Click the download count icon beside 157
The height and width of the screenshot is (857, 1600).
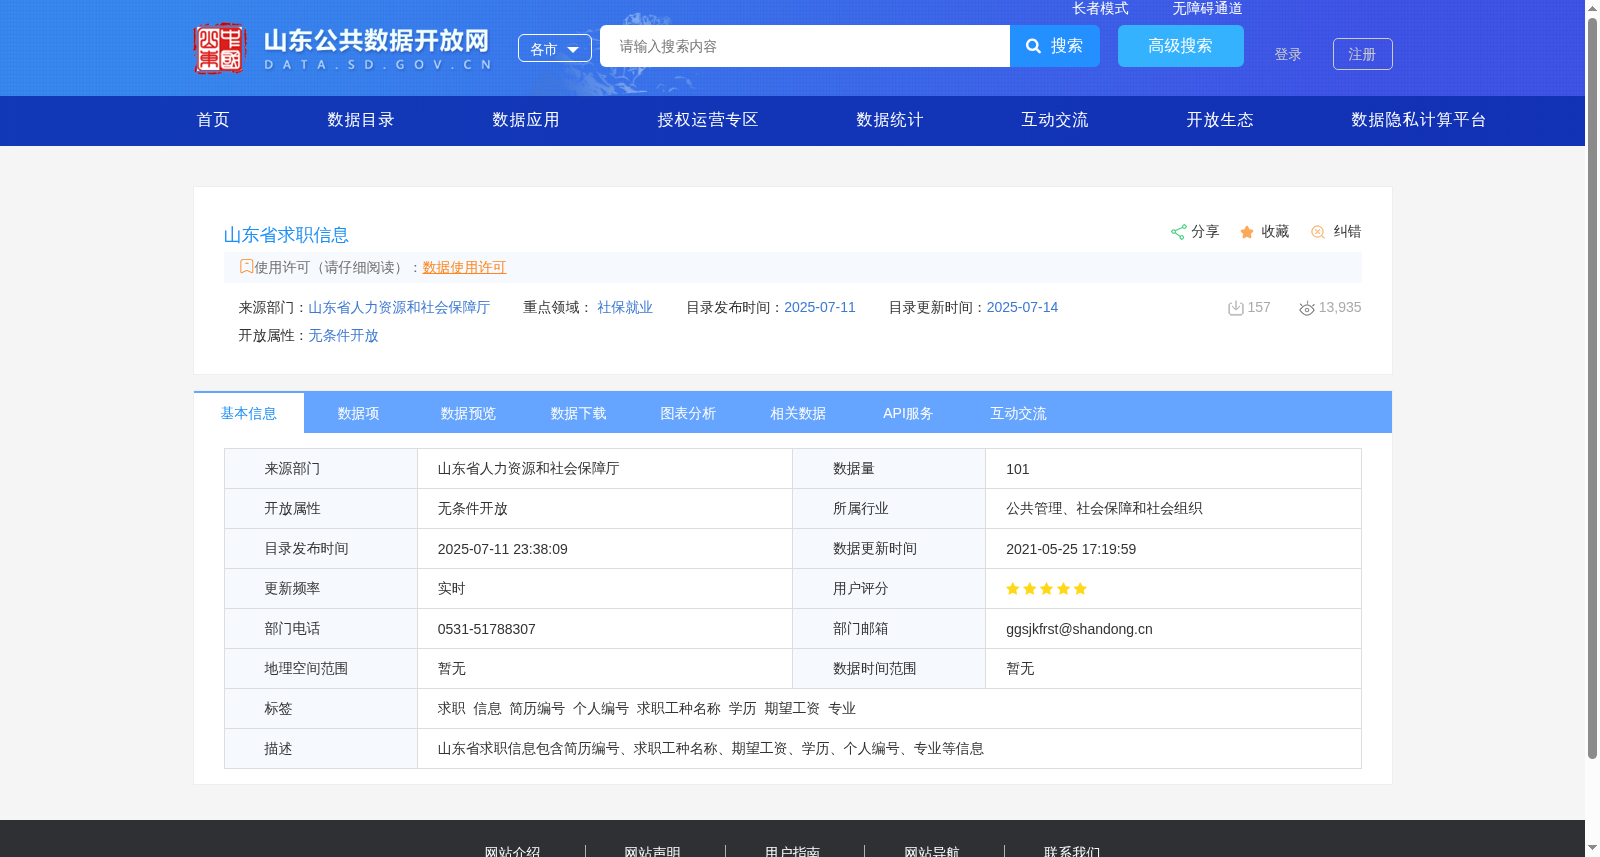click(x=1236, y=308)
